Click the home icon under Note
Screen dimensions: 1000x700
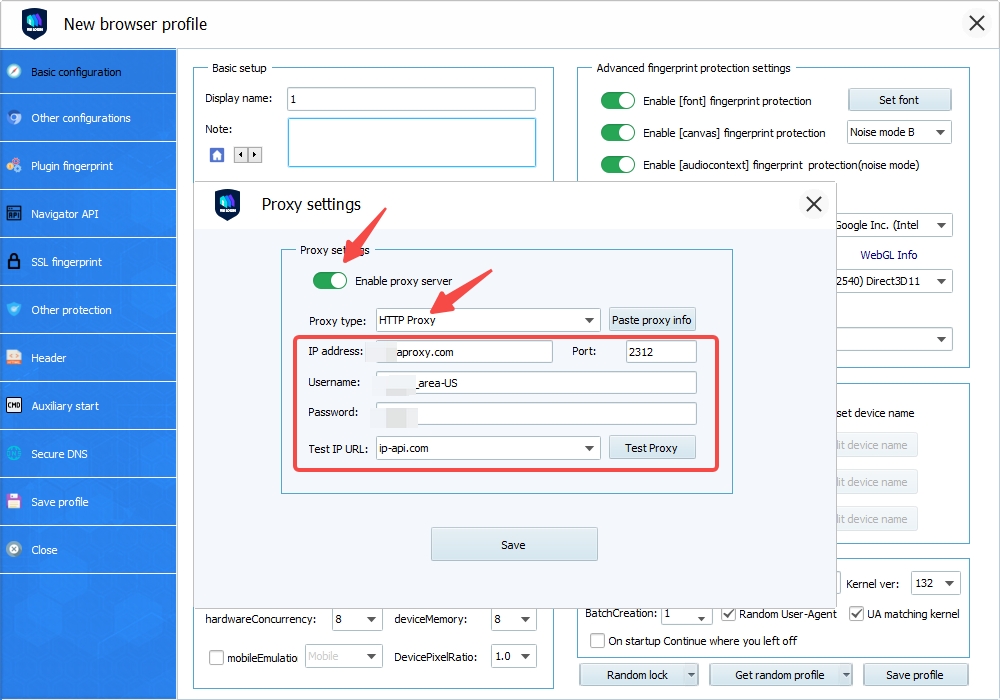[217, 155]
